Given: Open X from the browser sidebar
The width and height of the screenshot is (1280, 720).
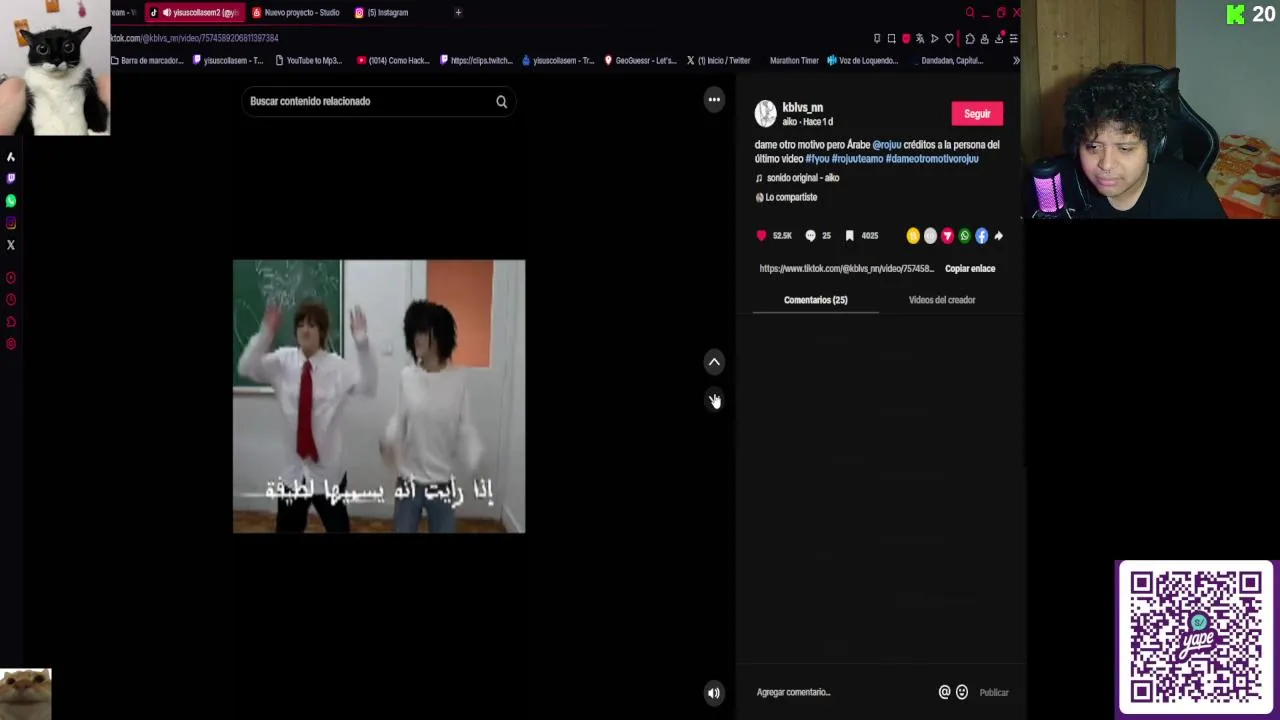Looking at the screenshot, I should click(x=11, y=245).
